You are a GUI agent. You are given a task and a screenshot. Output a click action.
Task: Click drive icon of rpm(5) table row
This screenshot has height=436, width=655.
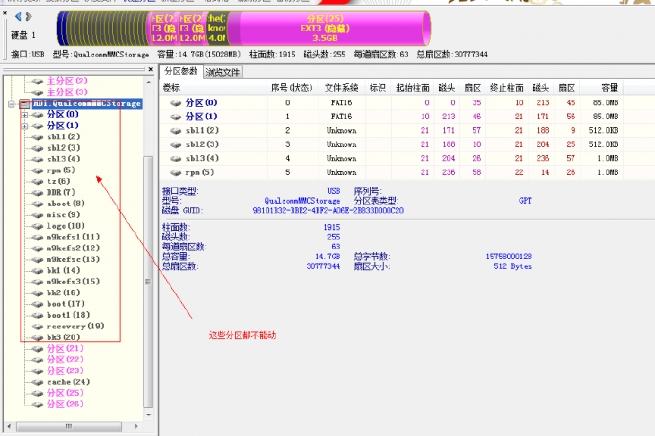175,172
